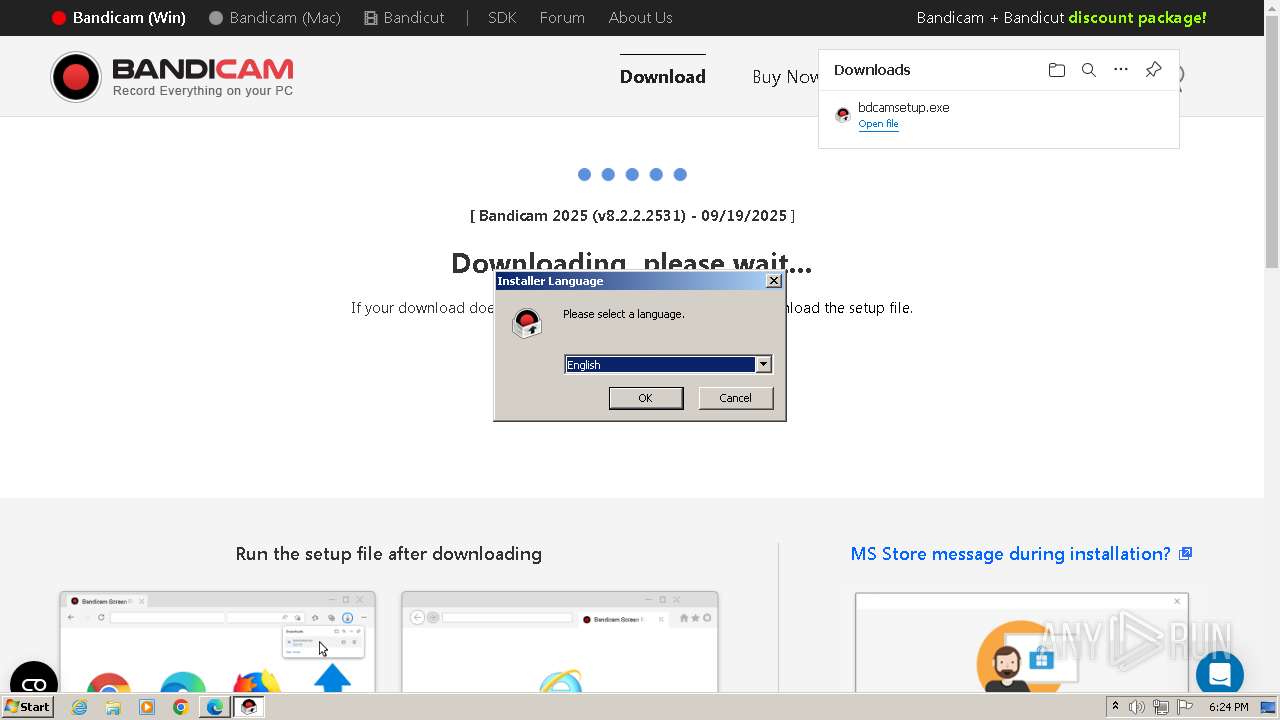
Task: Click the Show desktop button
Action: [1268, 707]
